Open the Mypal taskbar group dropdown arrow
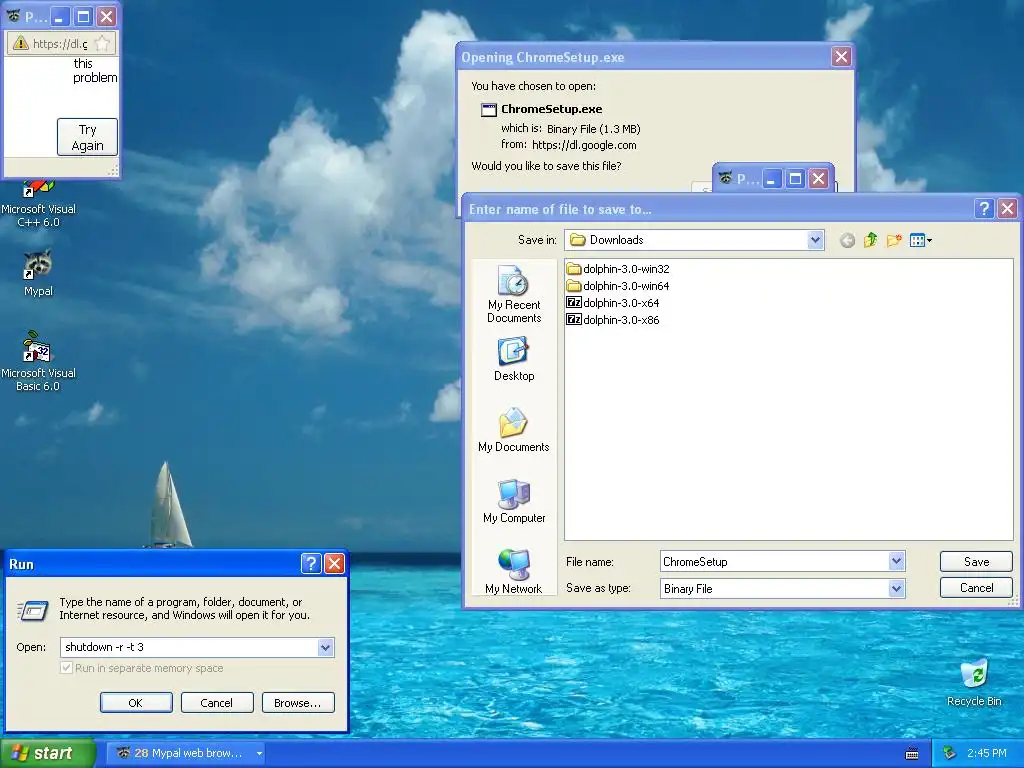Image resolution: width=1024 pixels, height=768 pixels. click(x=259, y=754)
